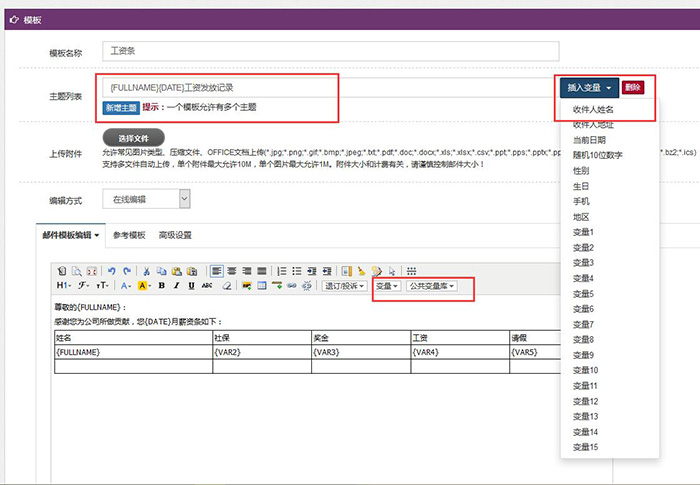Expand the 公共变量库 dropdown
This screenshot has height=485, width=700.
[430, 286]
